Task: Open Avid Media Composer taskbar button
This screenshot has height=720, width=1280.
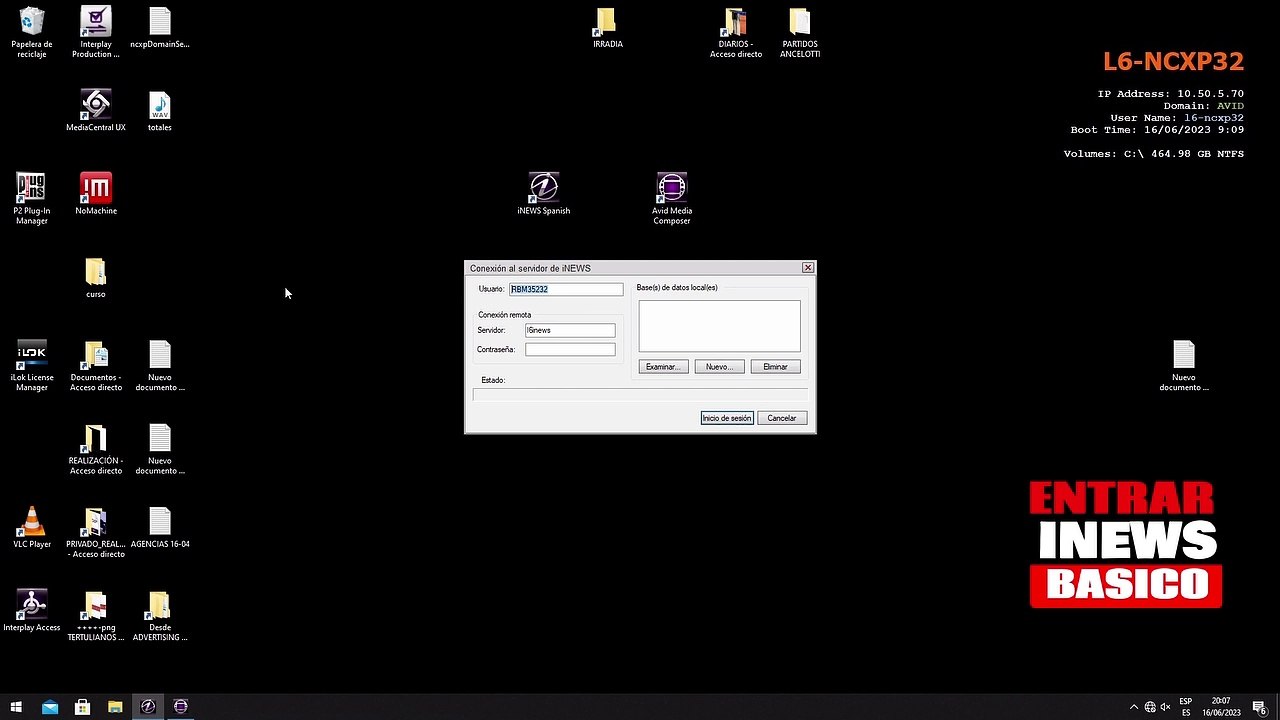Action: point(180,706)
